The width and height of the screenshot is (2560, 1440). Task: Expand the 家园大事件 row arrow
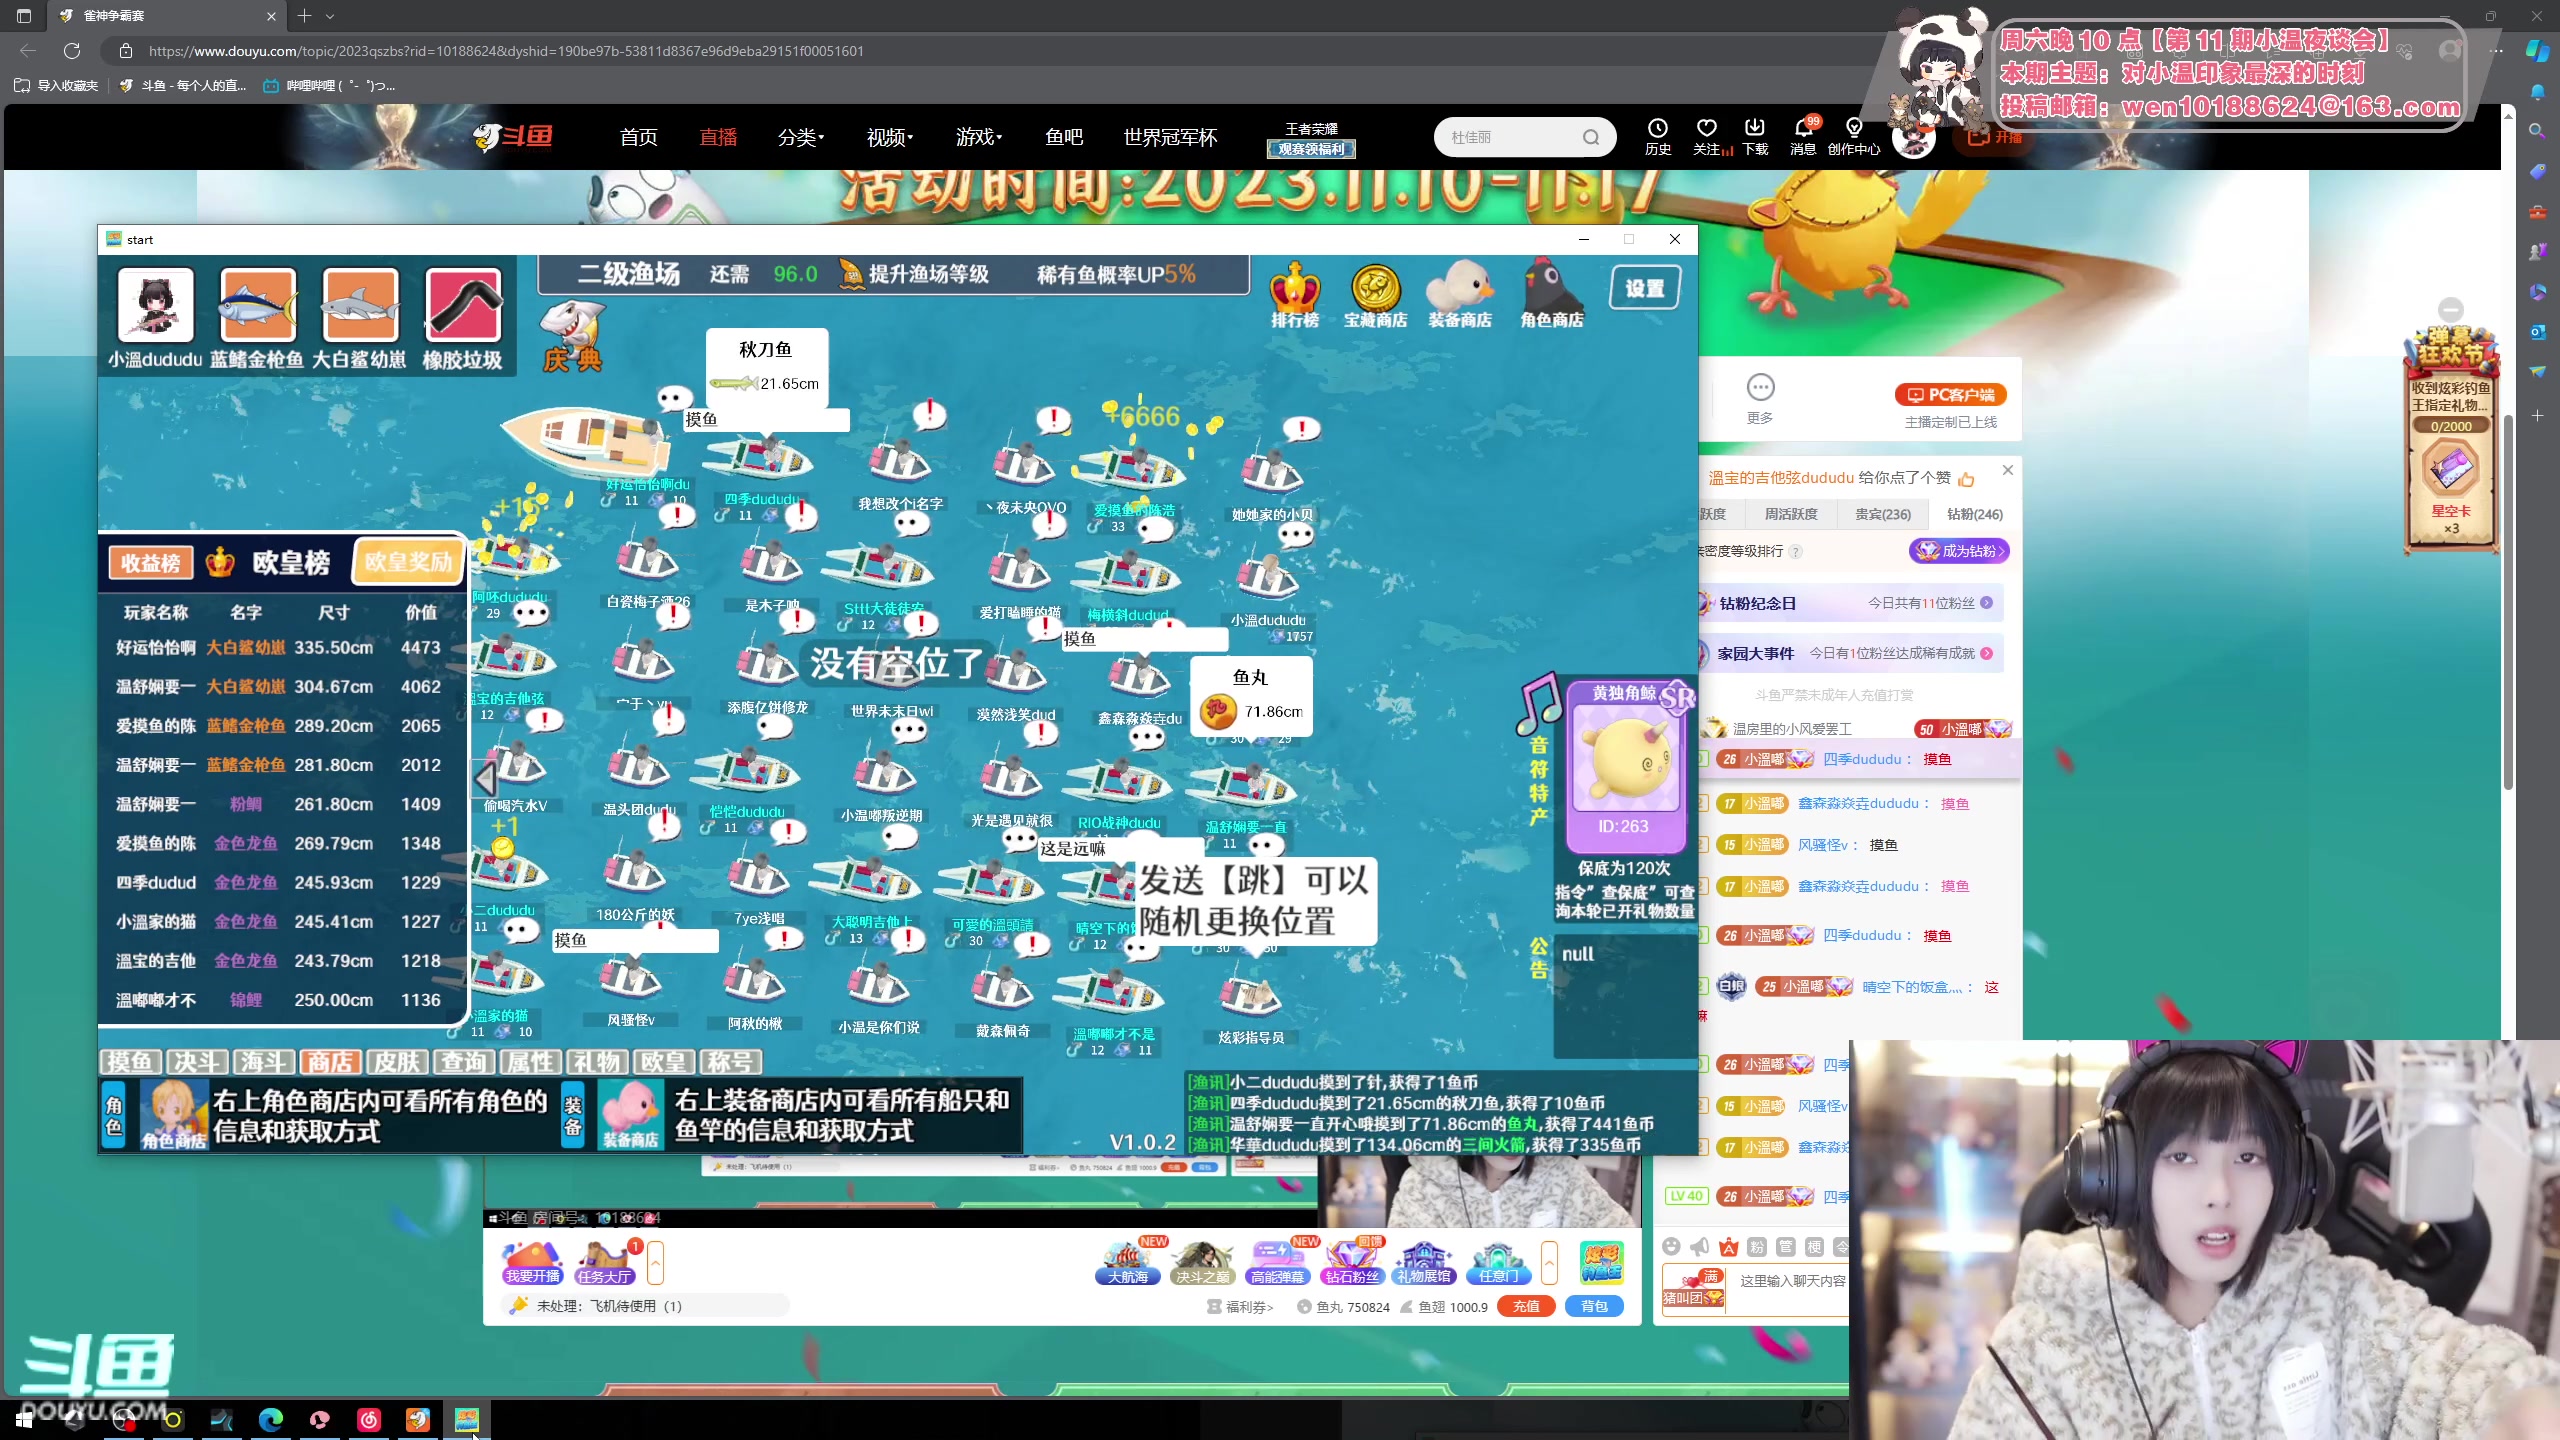(1987, 653)
